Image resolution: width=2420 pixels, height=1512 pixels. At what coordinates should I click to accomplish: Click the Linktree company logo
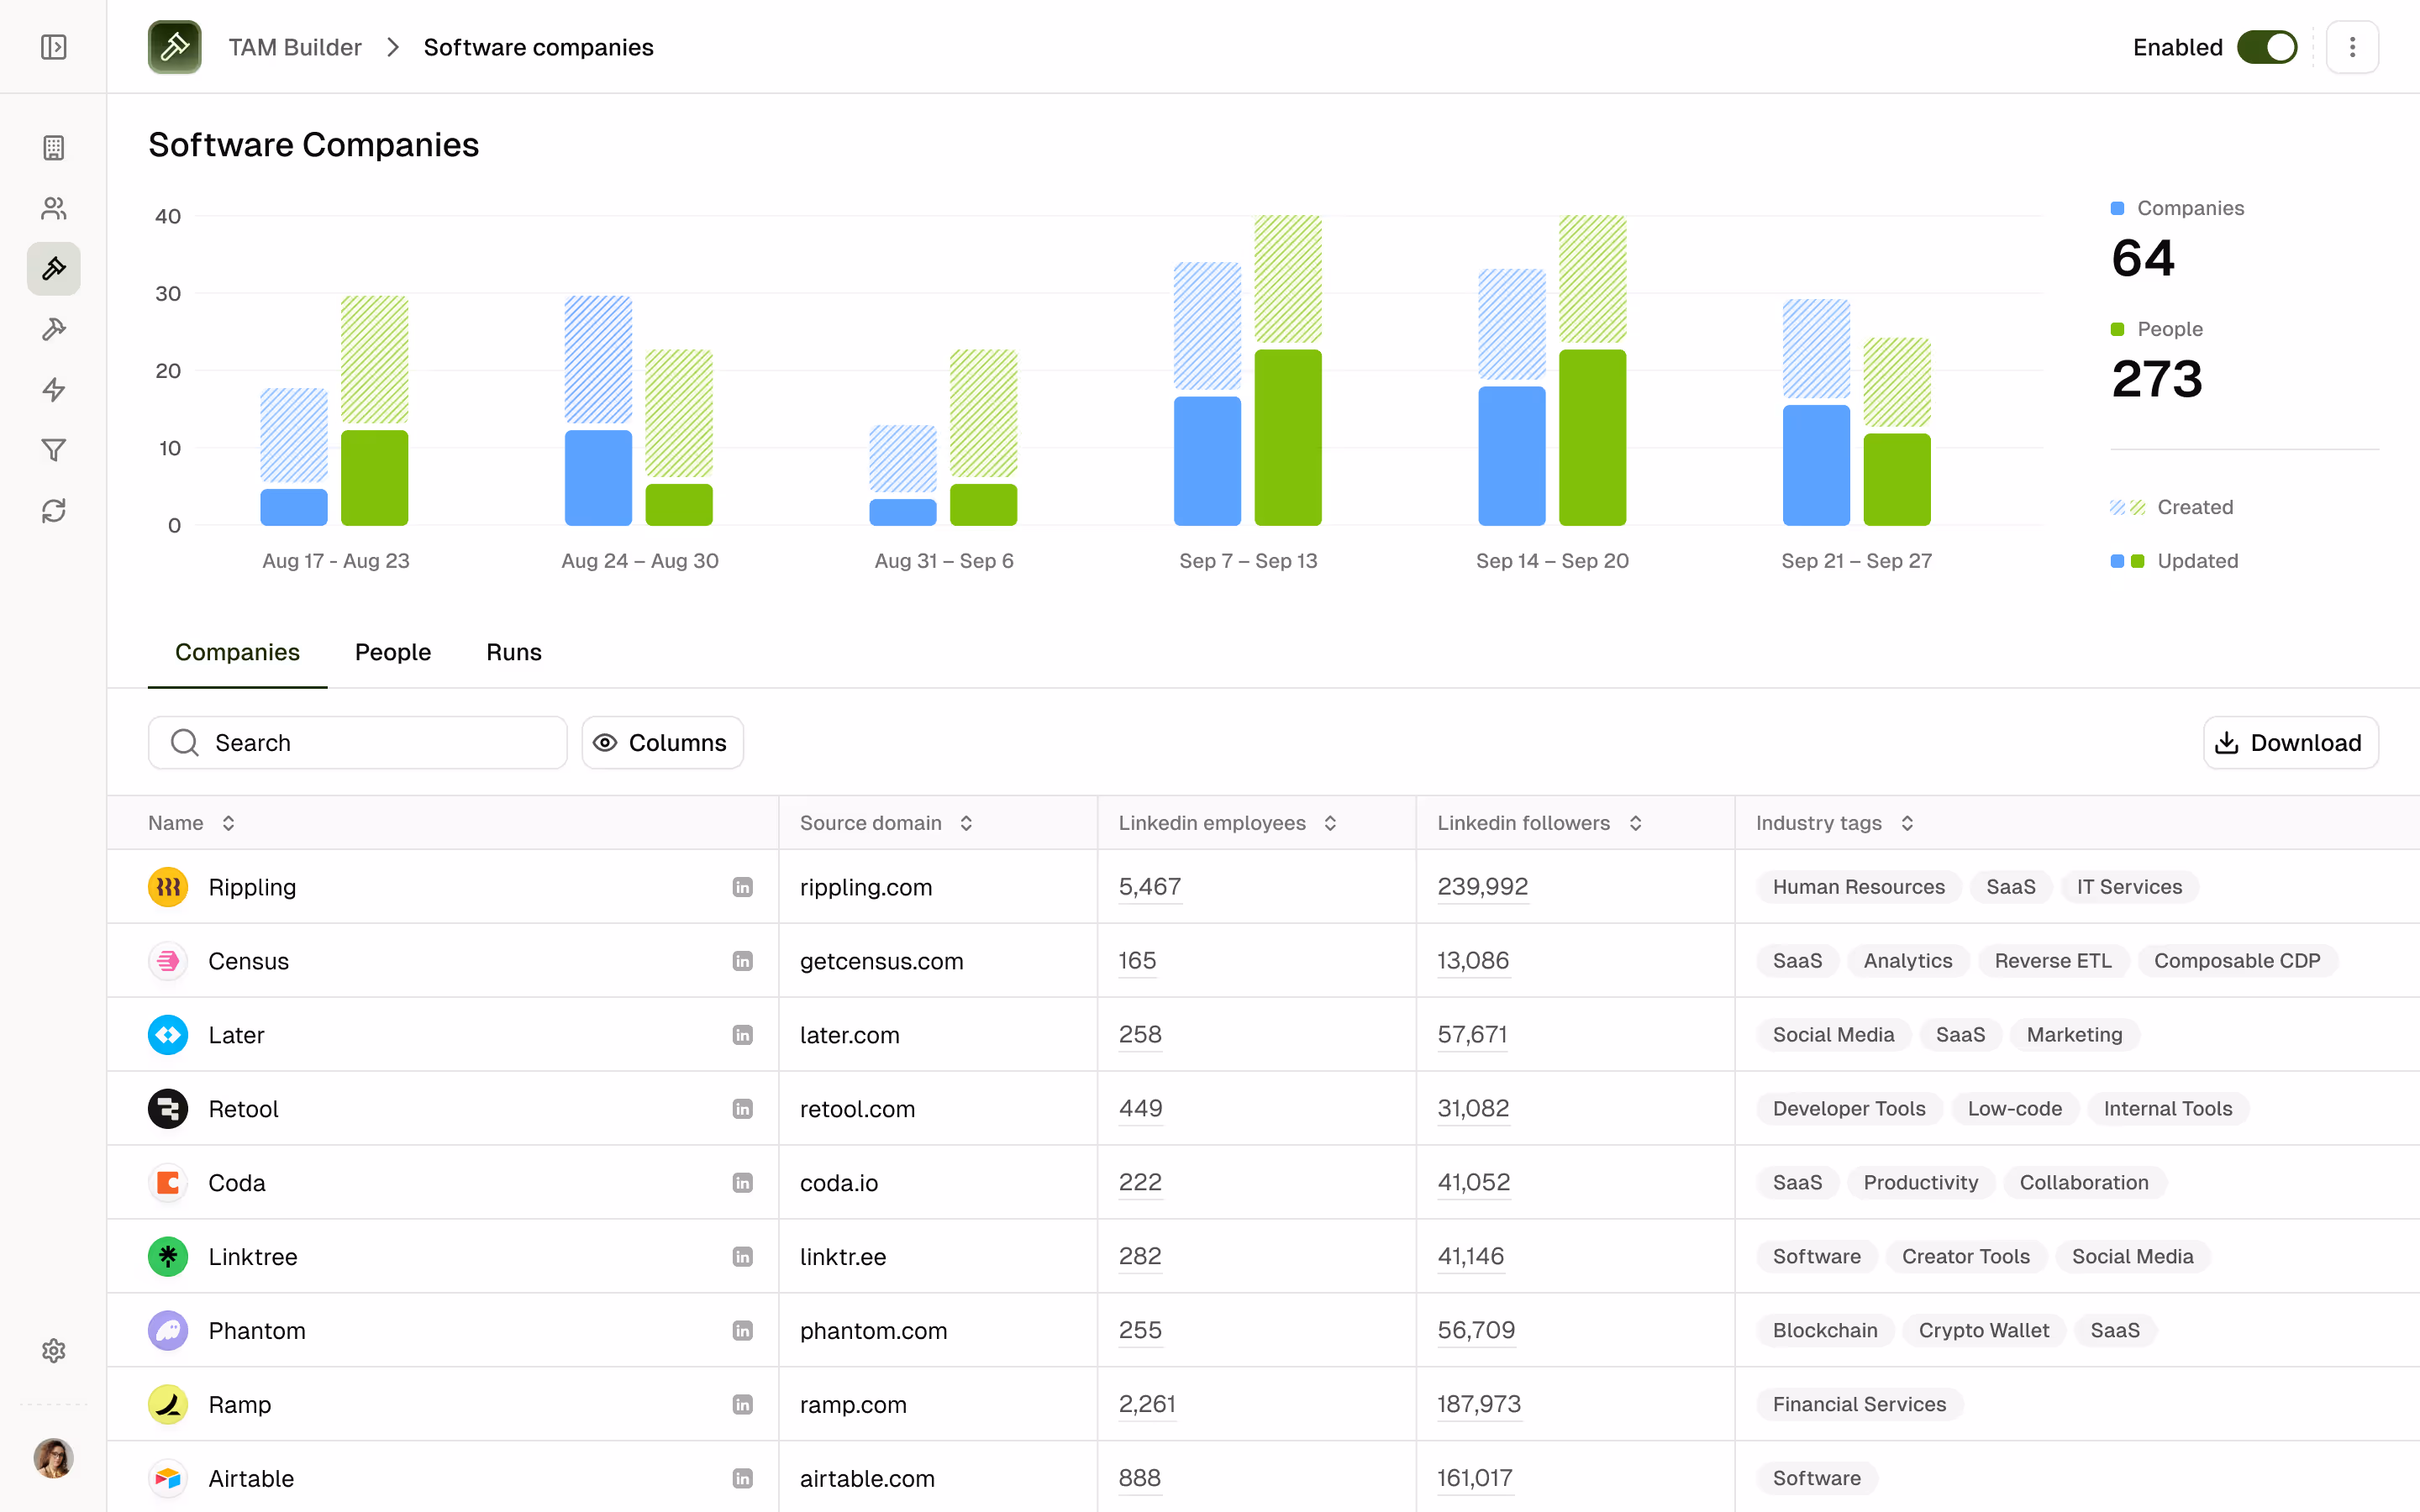pyautogui.click(x=168, y=1257)
